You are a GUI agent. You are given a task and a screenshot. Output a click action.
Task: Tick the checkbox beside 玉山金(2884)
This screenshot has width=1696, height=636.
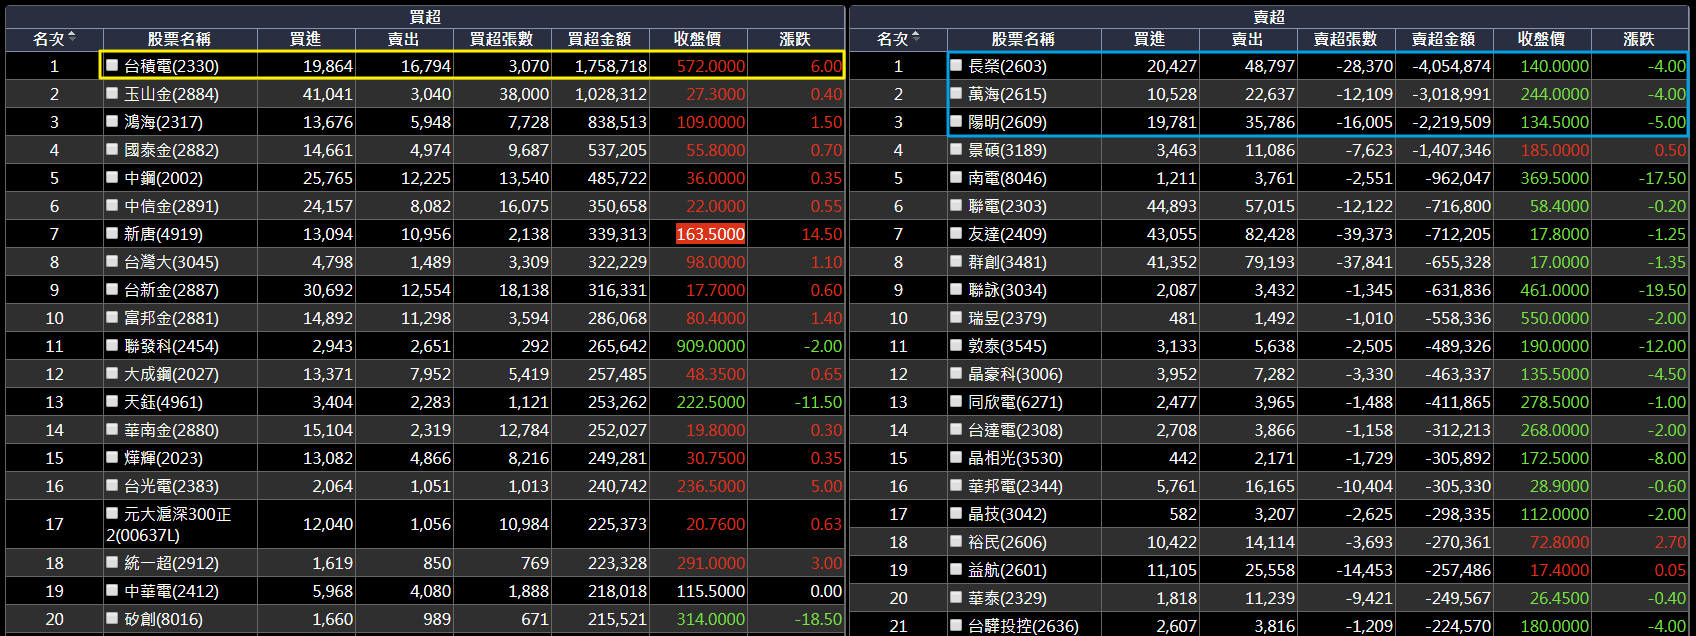tap(112, 93)
